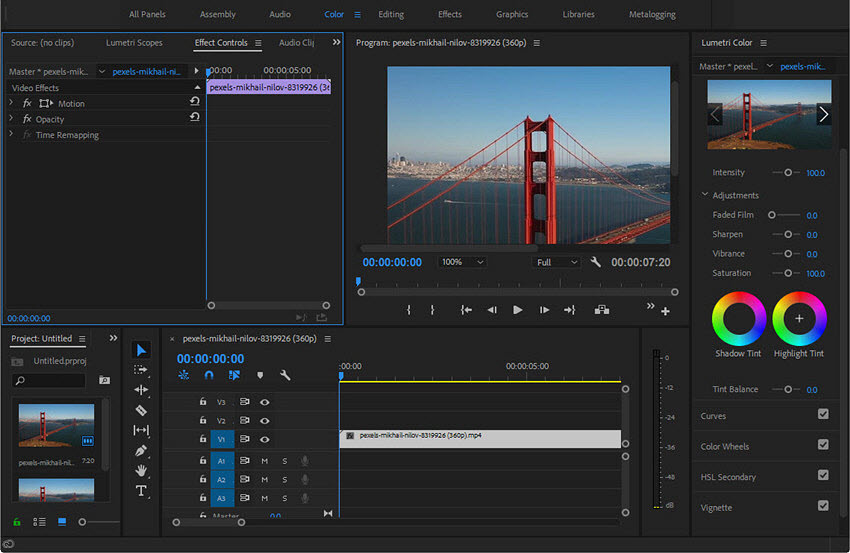Select the Pen tool
The height and width of the screenshot is (553, 850).
pyautogui.click(x=141, y=451)
